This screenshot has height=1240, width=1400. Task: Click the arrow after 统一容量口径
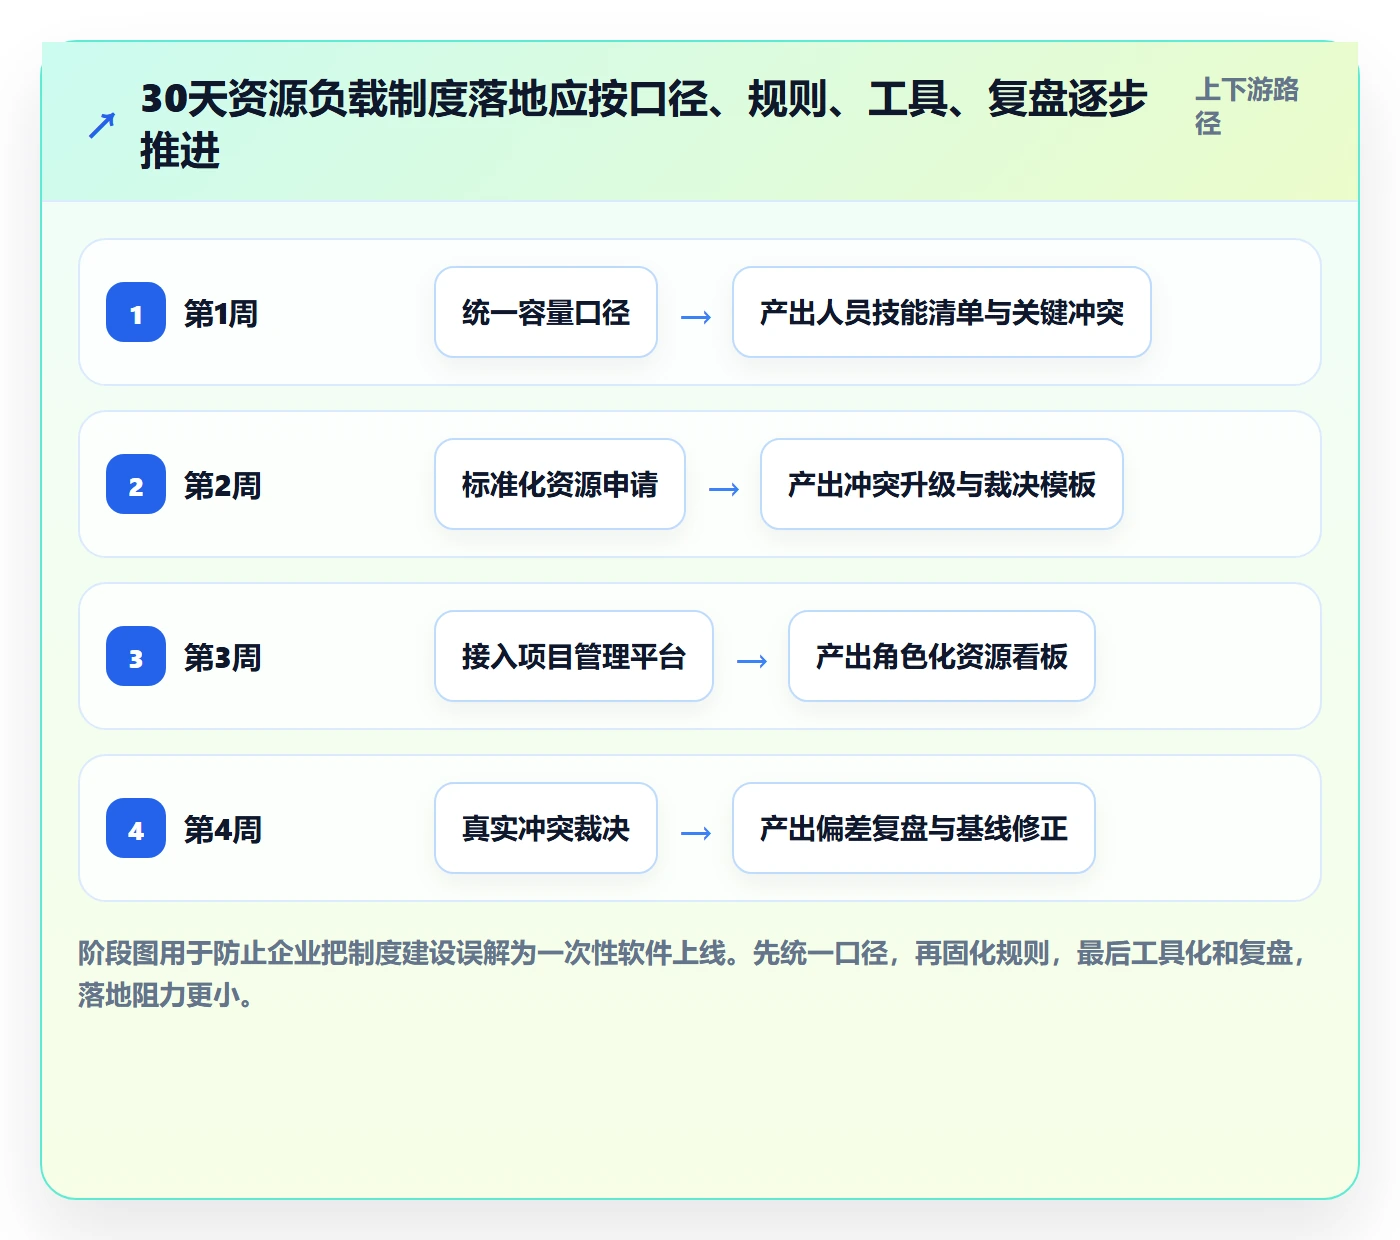695,317
